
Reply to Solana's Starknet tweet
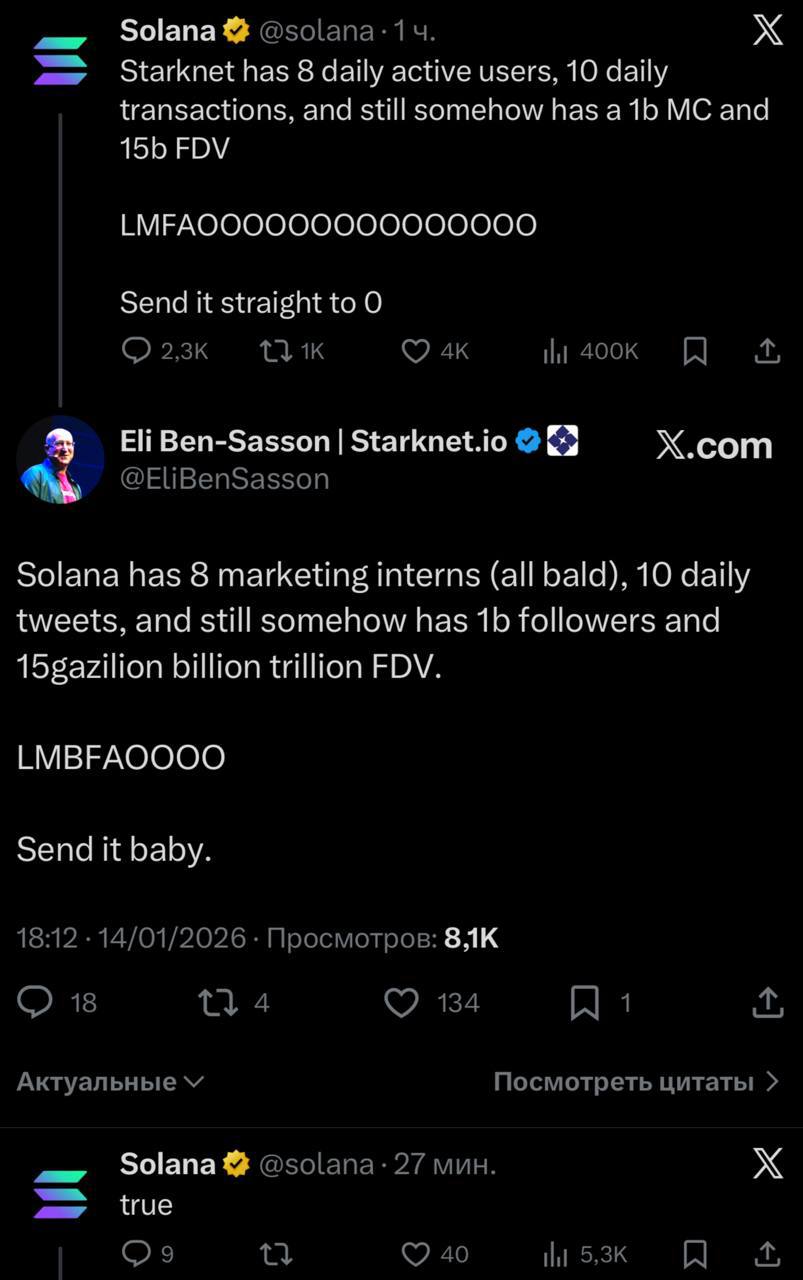pyautogui.click(x=136, y=350)
